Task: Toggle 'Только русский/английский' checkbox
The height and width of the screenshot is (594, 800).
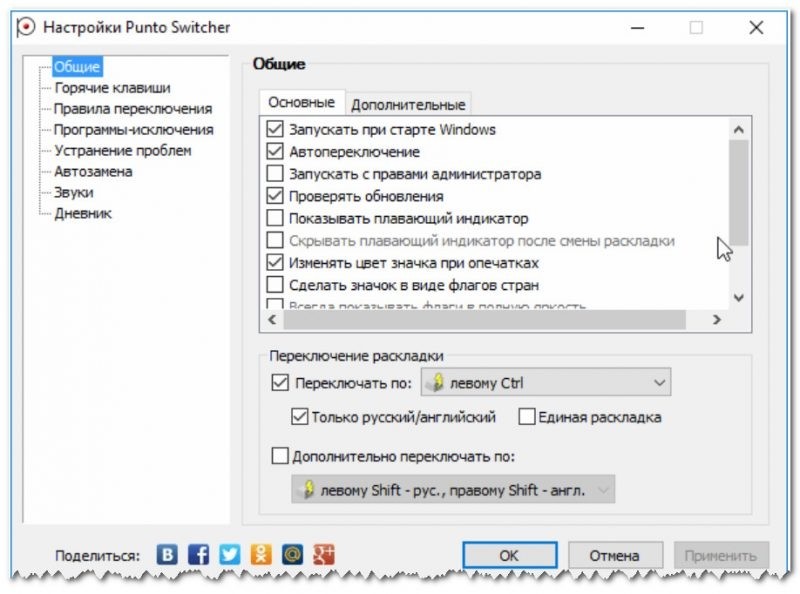Action: click(x=299, y=417)
